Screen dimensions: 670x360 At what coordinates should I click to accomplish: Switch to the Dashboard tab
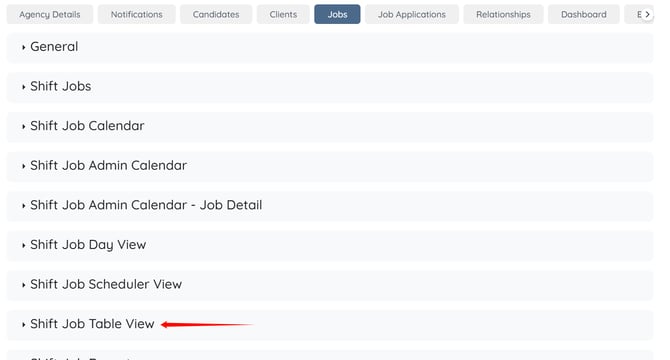pos(583,14)
